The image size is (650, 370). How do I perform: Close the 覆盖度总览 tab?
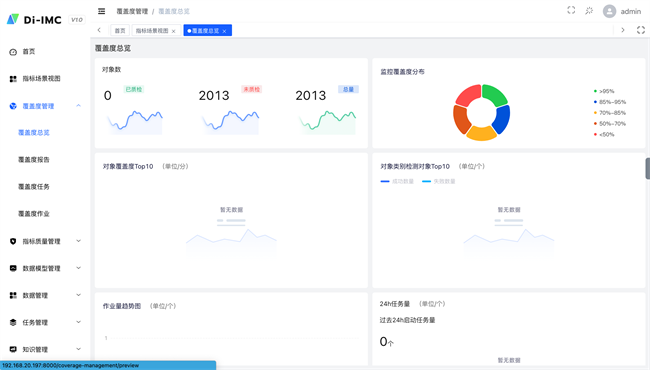pos(224,31)
